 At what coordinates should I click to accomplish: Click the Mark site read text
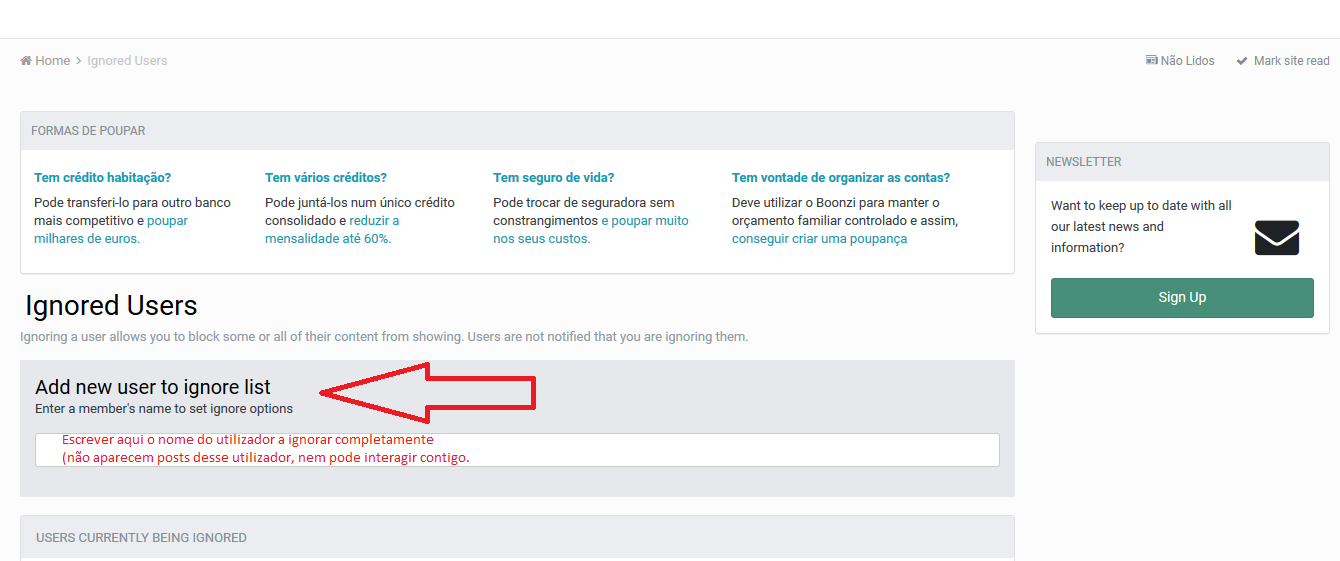point(1291,61)
